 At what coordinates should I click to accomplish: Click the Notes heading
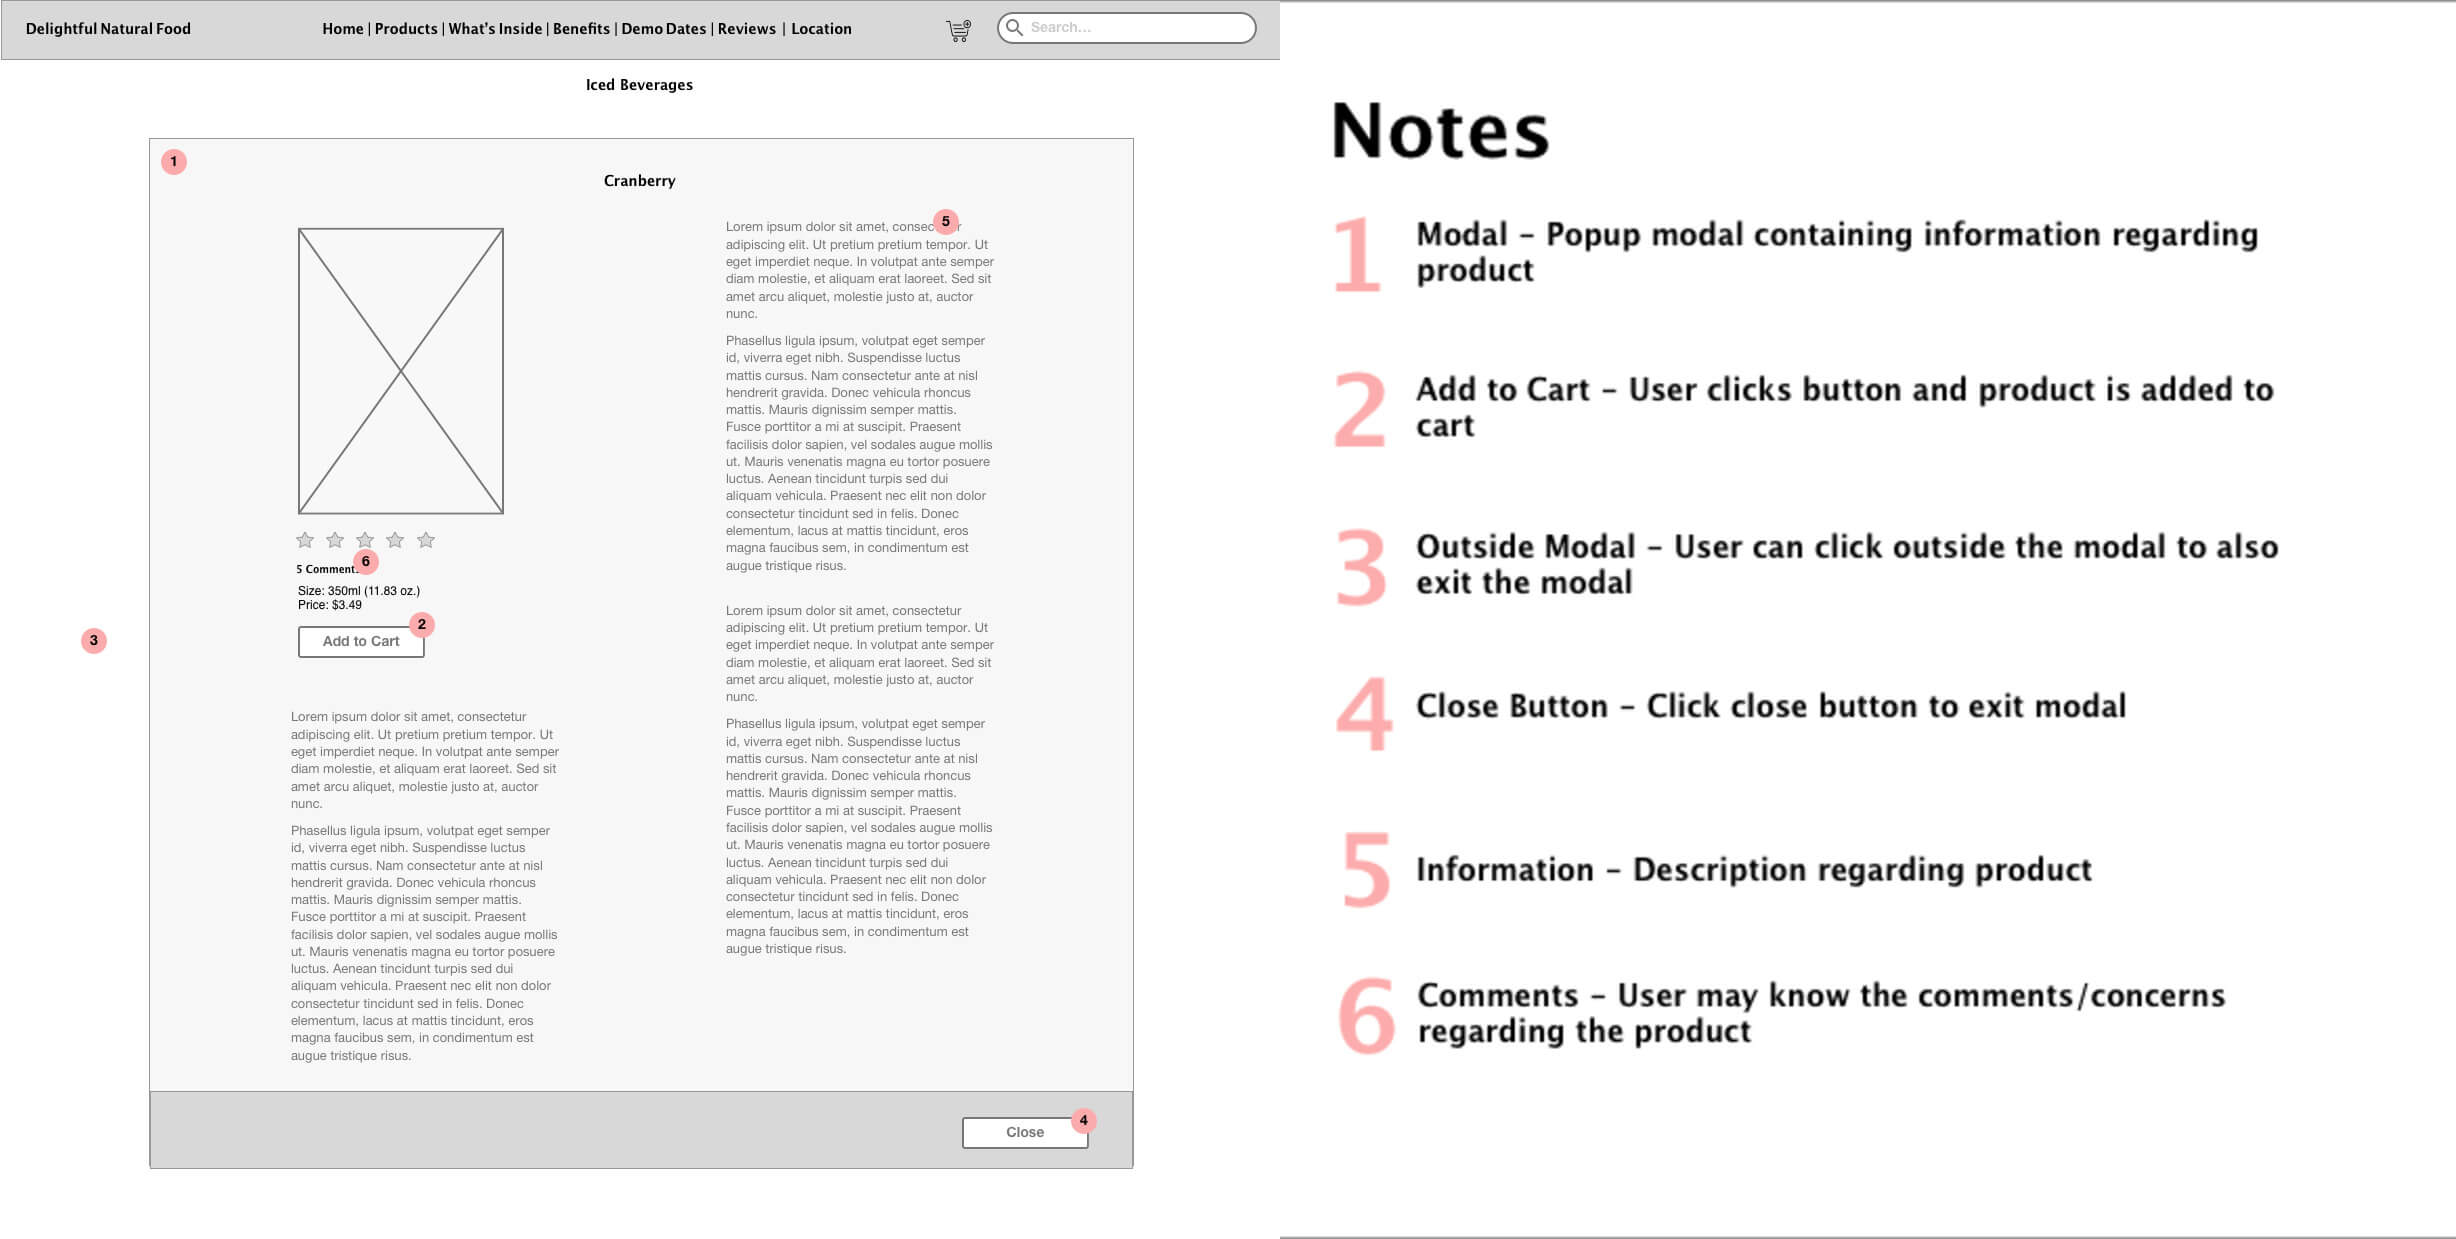click(x=1440, y=131)
